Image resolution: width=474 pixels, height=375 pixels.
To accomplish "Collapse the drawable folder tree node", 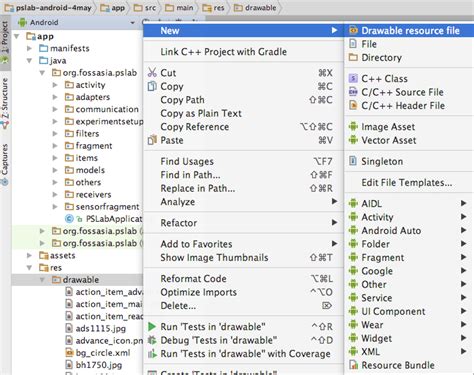I will (42, 280).
